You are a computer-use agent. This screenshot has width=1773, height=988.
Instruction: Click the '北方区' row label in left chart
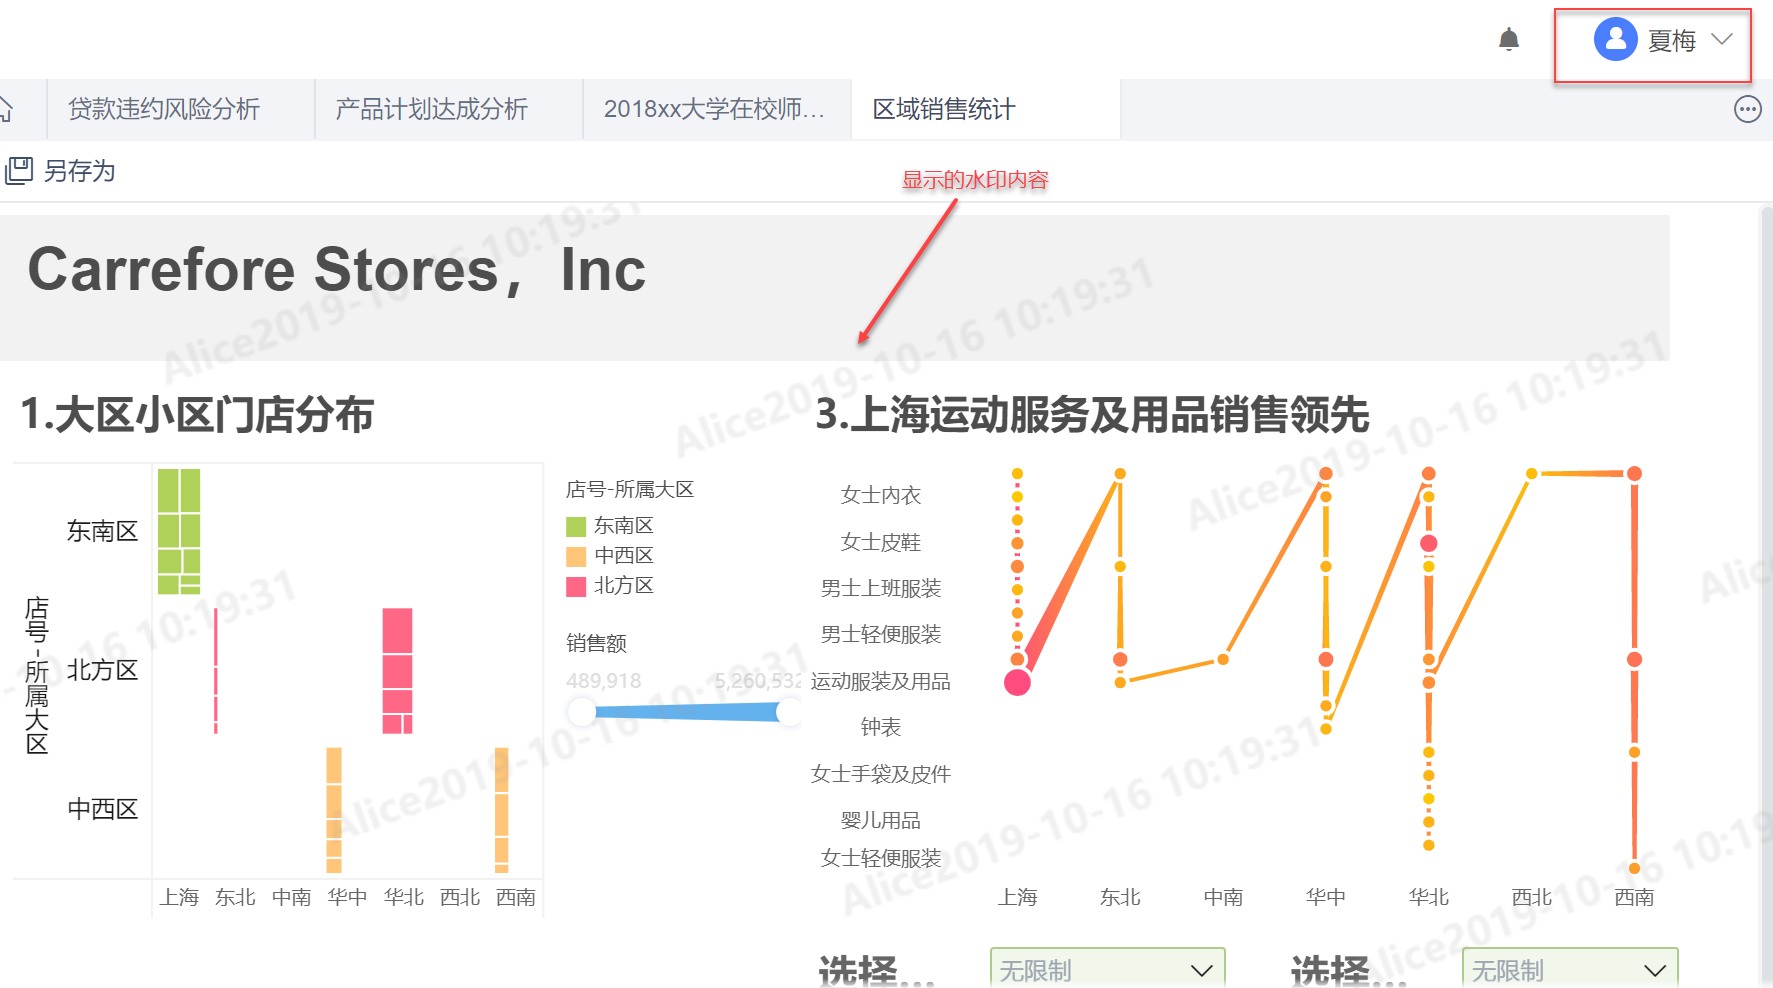(103, 670)
